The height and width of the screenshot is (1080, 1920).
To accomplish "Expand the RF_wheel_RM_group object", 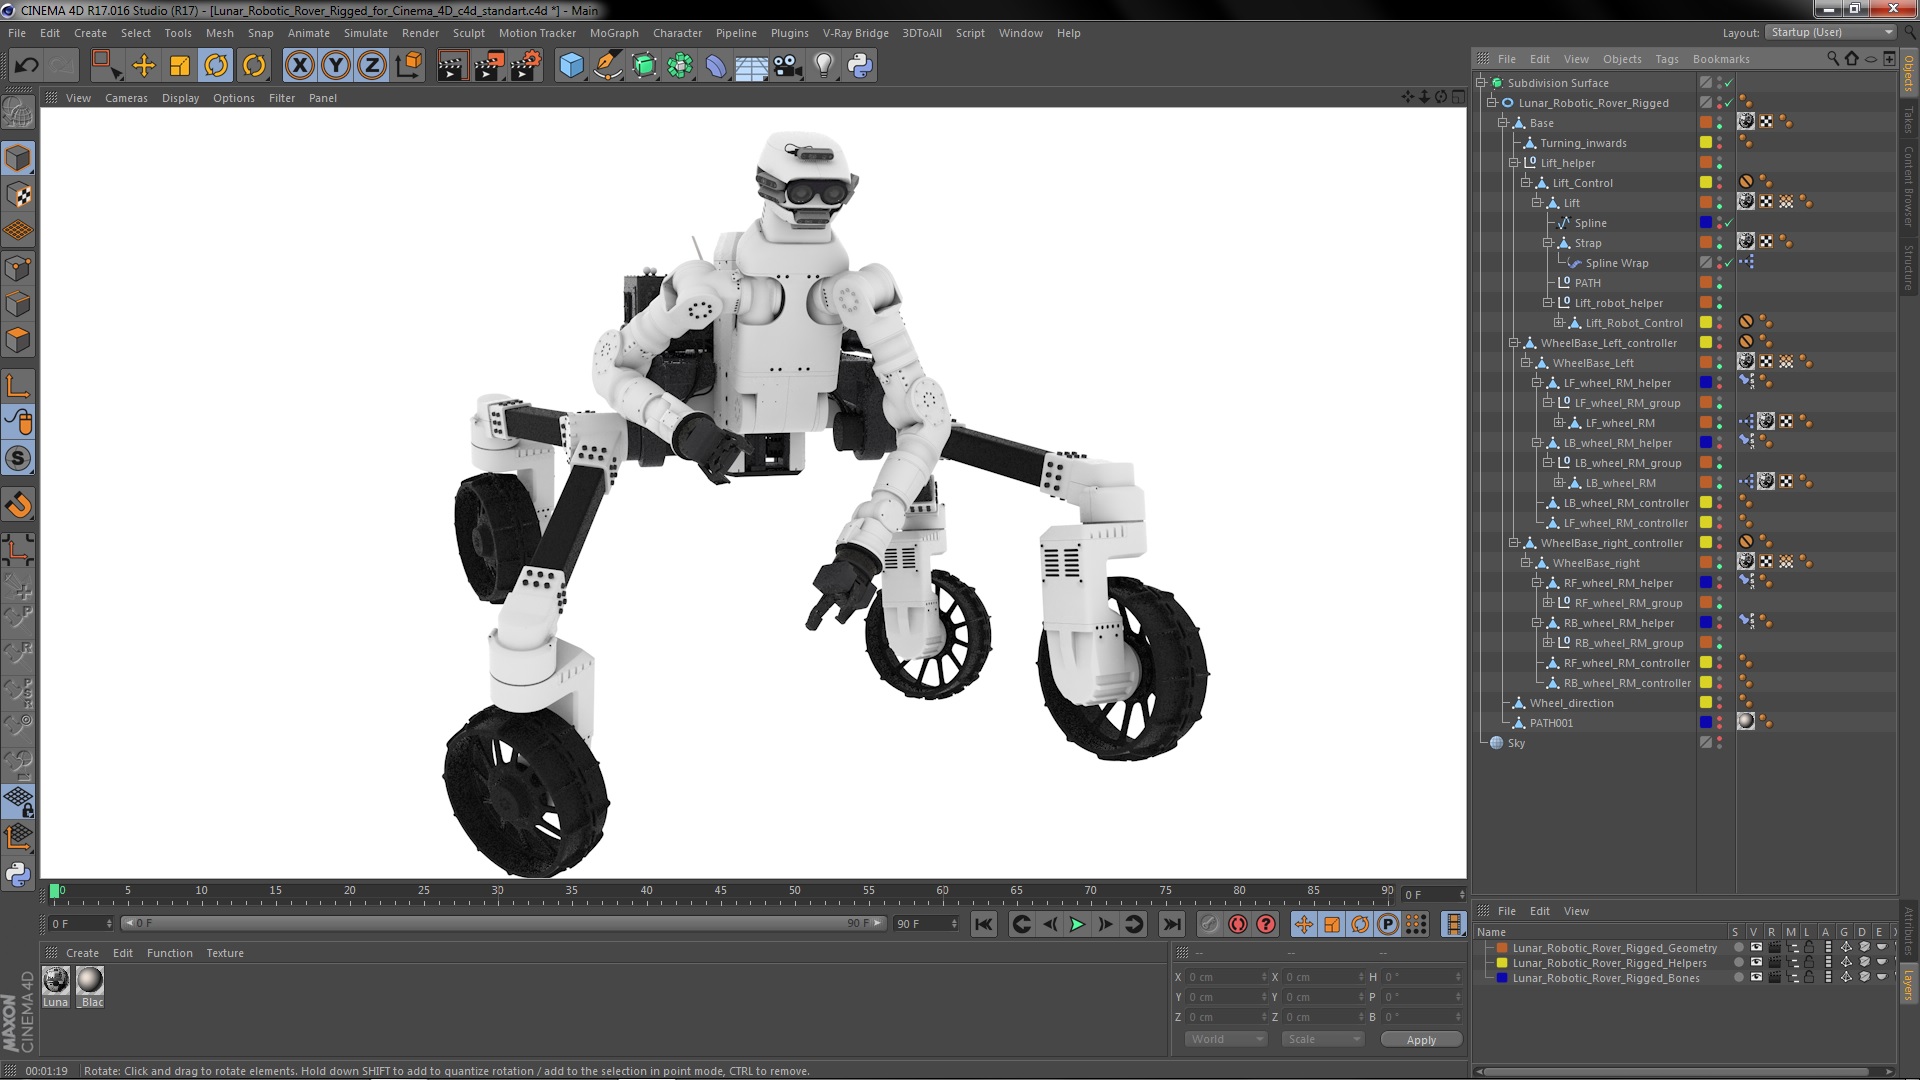I will pyautogui.click(x=1547, y=603).
